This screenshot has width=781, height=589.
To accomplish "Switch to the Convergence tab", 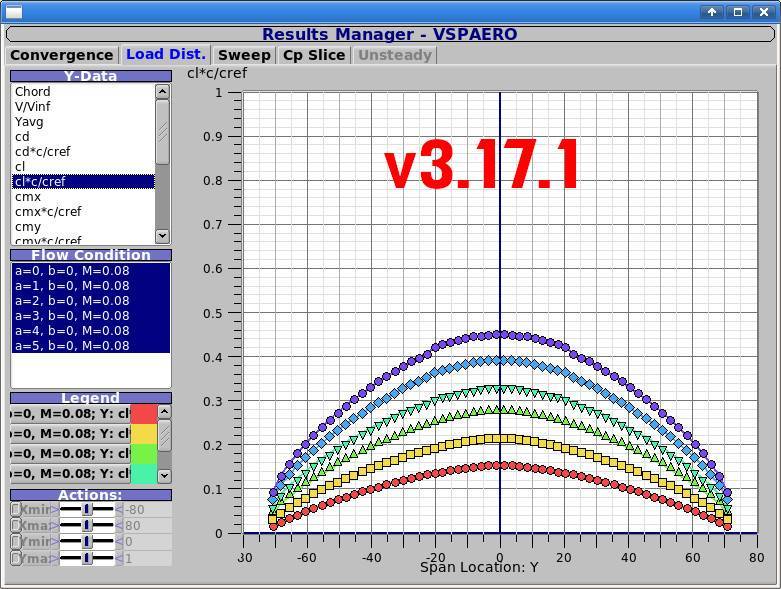I will click(61, 55).
